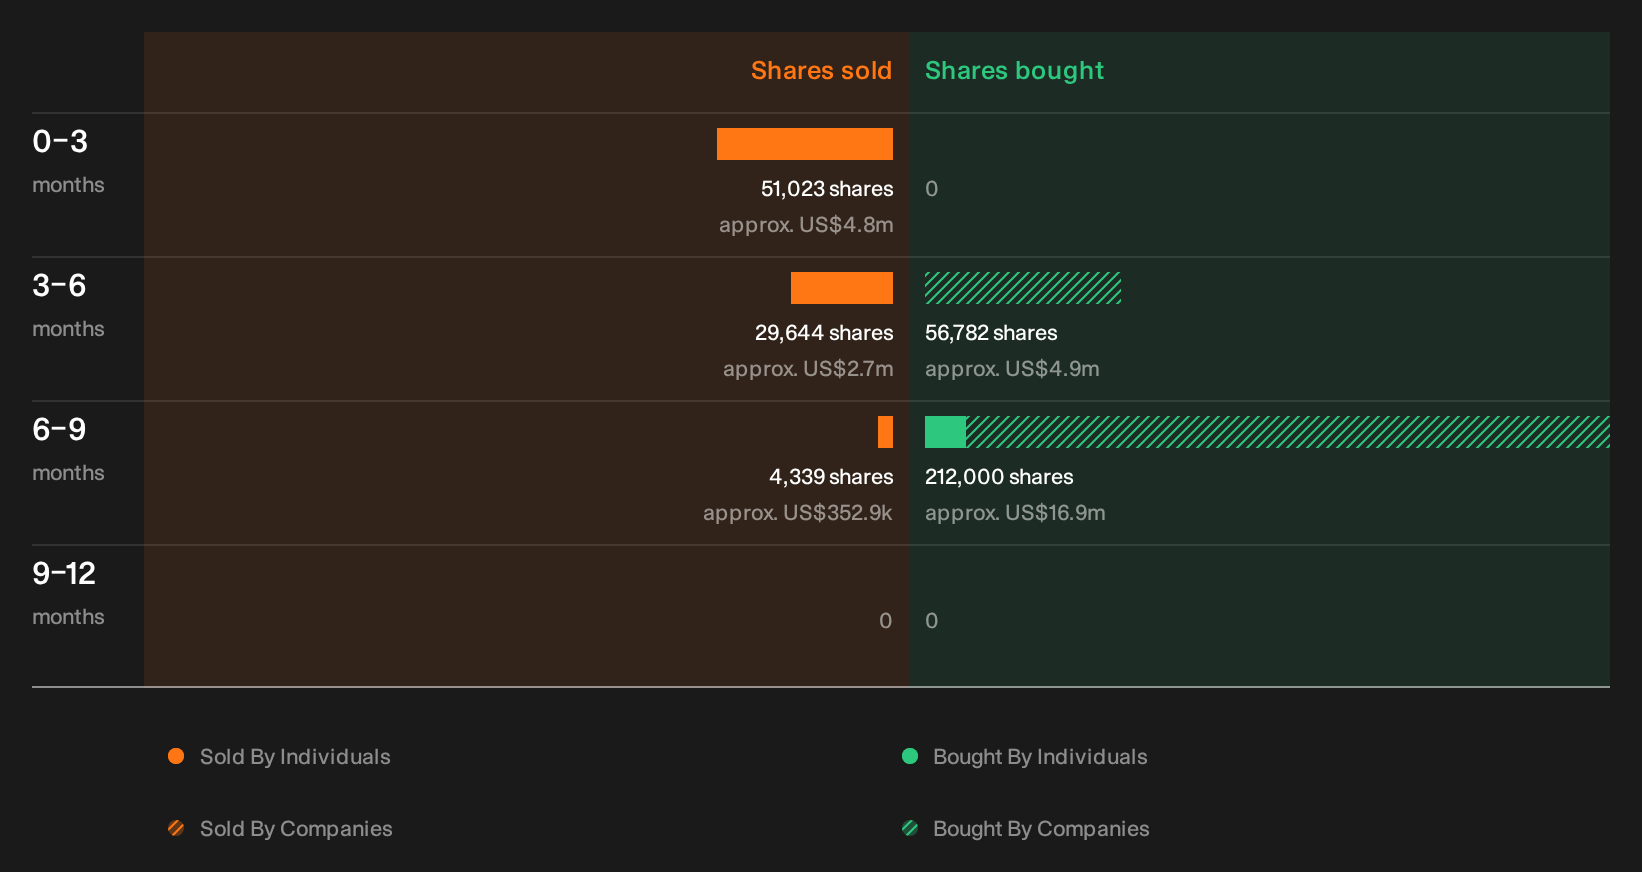Select the approx. US$16.9m value
1642x872 pixels.
click(x=1015, y=513)
